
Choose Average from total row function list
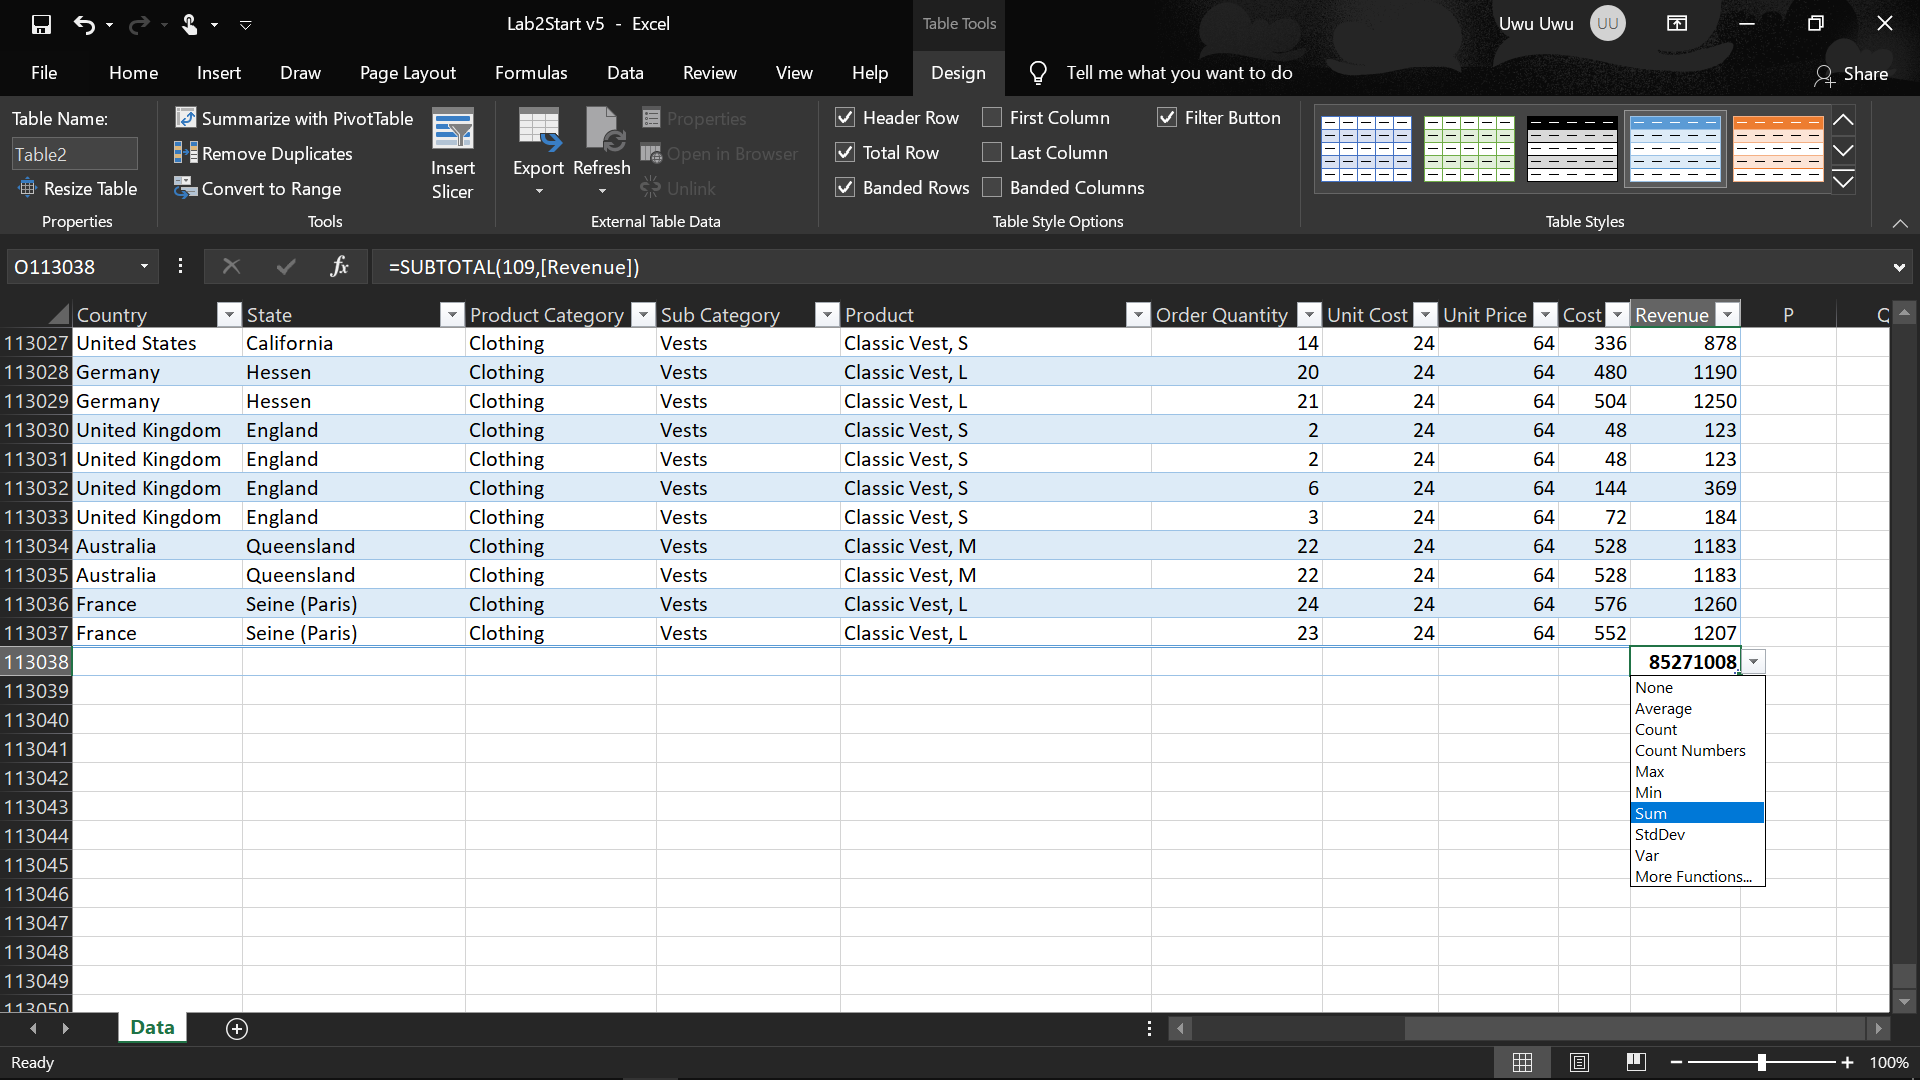1663,708
